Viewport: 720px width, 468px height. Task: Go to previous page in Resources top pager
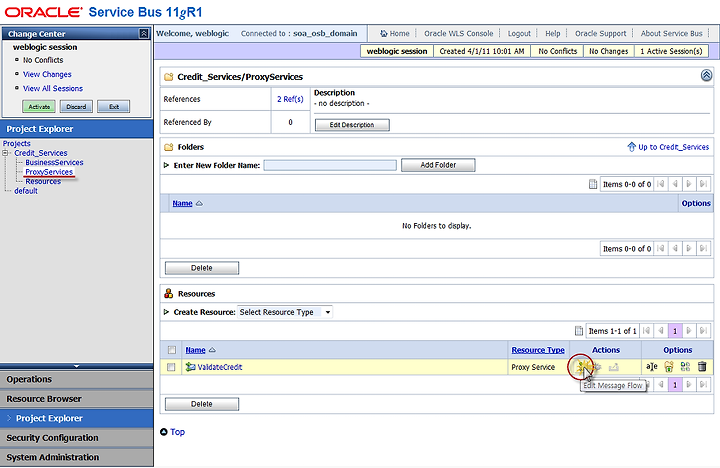click(661, 331)
